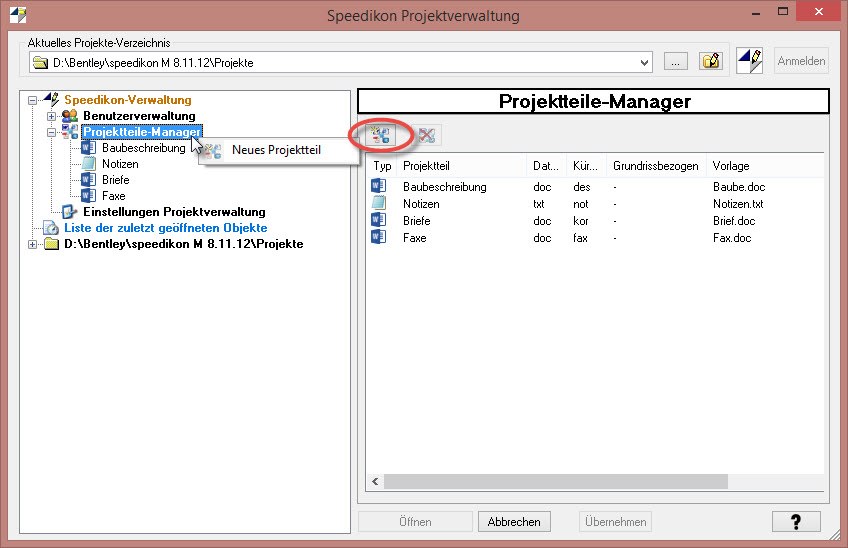Click the Einstellungen Projektverwaltung icon

70,212
